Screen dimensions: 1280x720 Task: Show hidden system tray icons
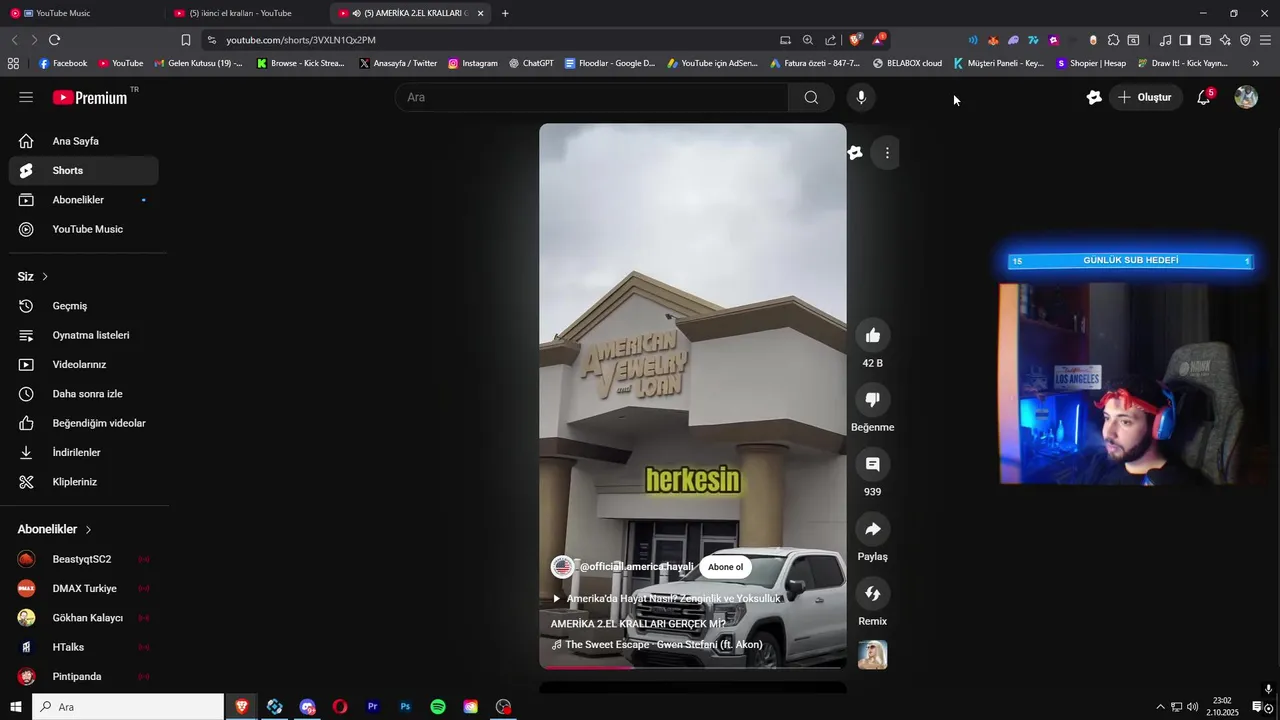pyautogui.click(x=1160, y=707)
